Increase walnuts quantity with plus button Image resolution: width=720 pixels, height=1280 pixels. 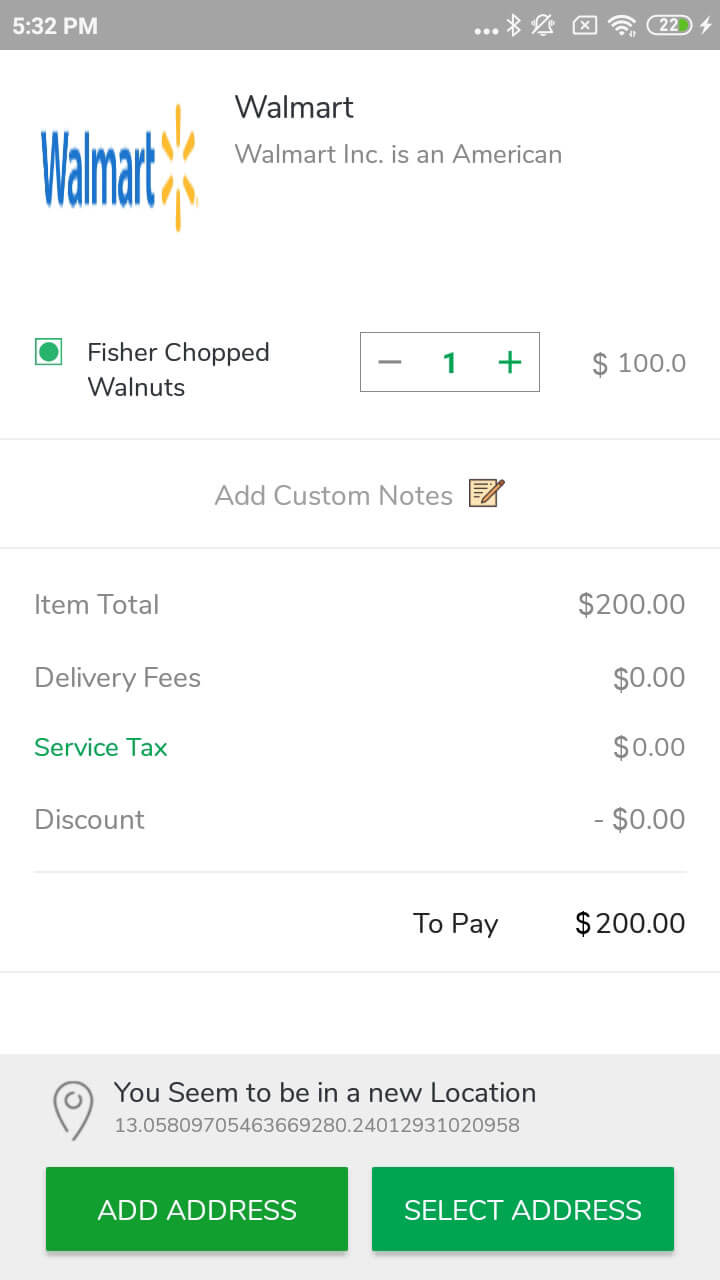click(x=510, y=362)
